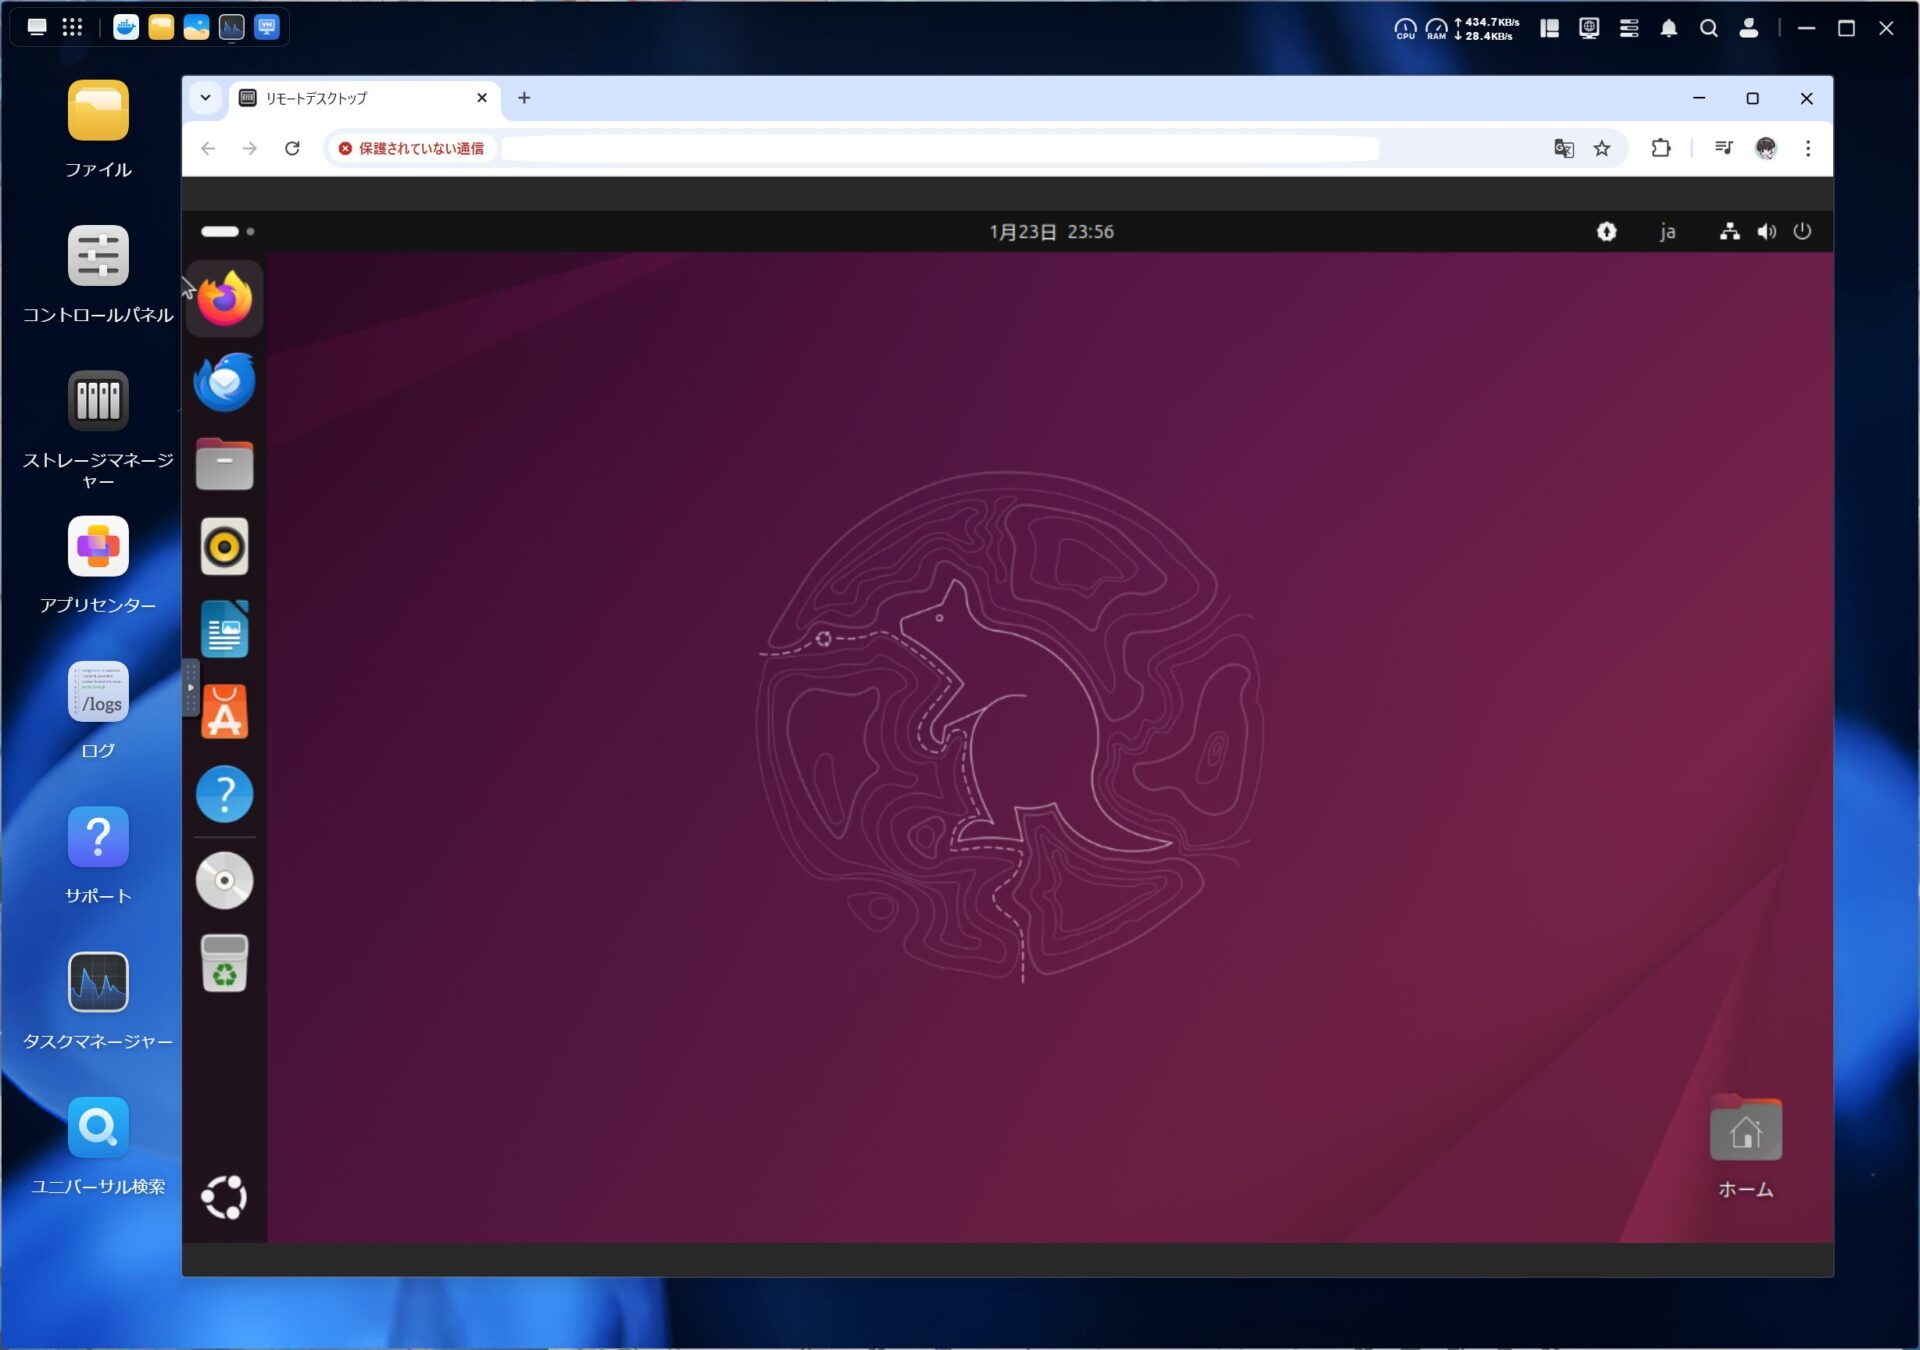Open the Files manager dock icon
This screenshot has height=1350, width=1920.
224,465
